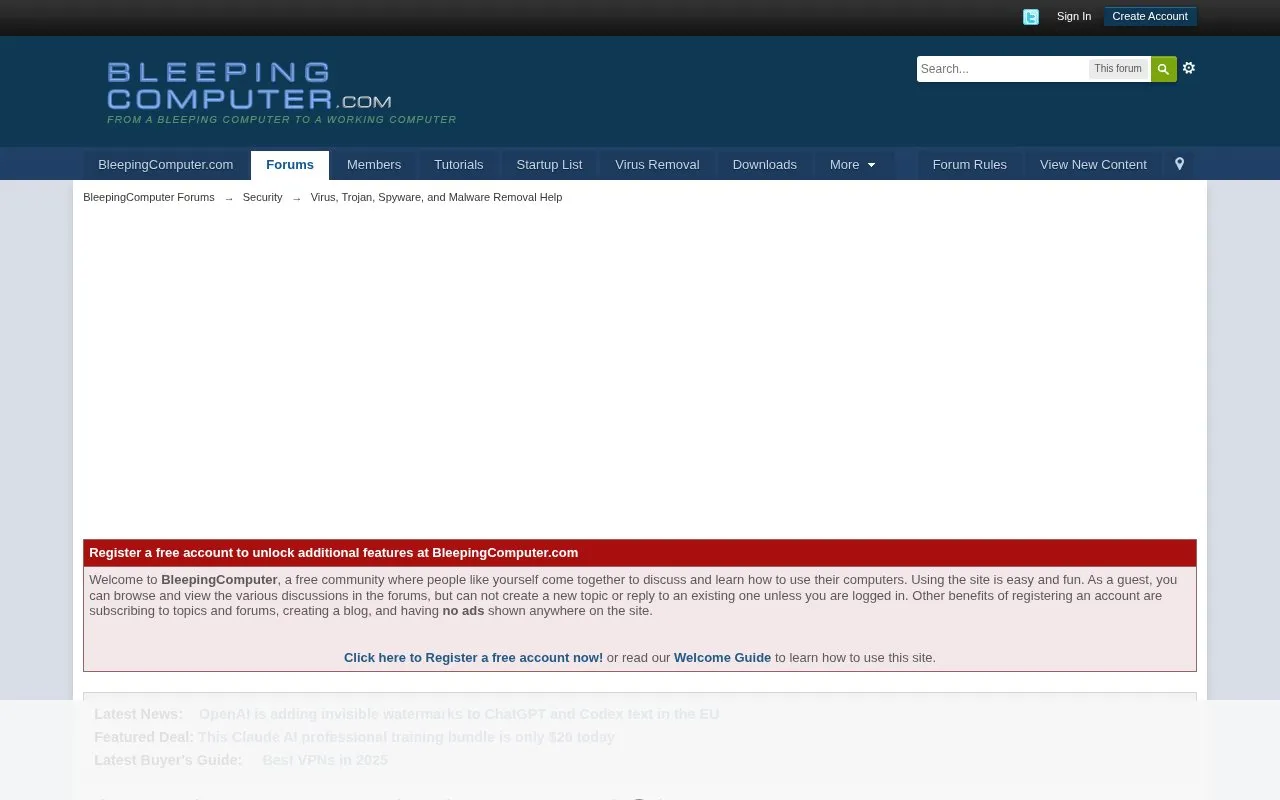Open the Welcome Guide link
Viewport: 1280px width, 800px height.
[x=722, y=658]
